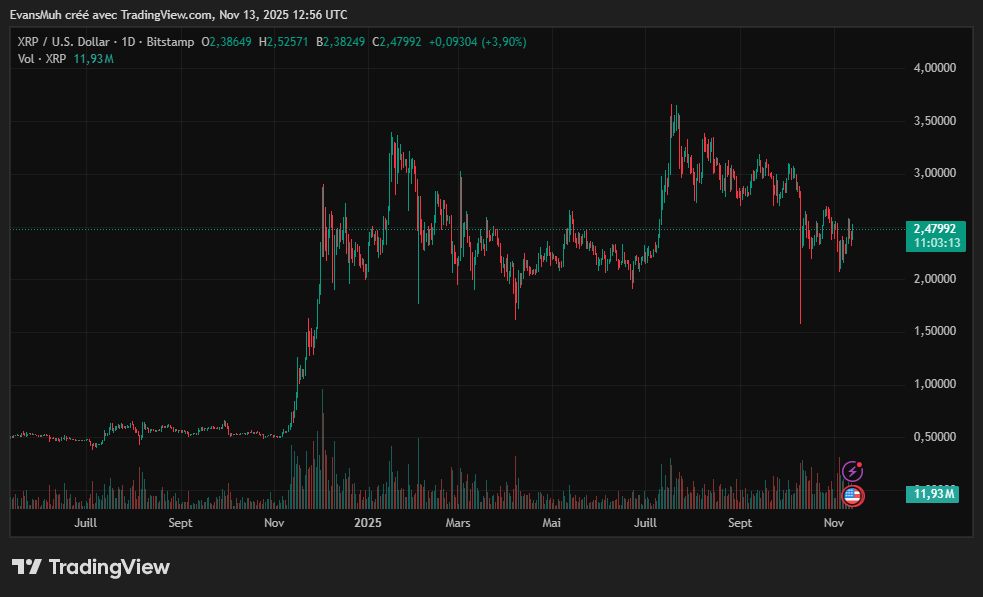Click the close value C2,47992
Viewport: 983px width, 597px height.
pos(397,42)
